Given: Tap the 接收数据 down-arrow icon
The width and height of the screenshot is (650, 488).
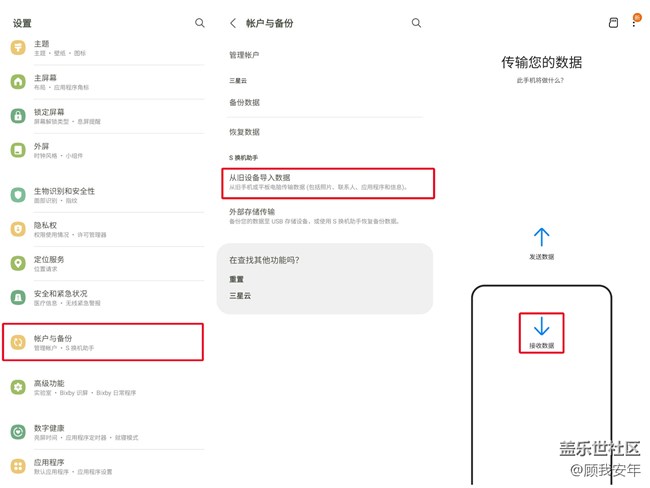Looking at the screenshot, I should point(541,327).
